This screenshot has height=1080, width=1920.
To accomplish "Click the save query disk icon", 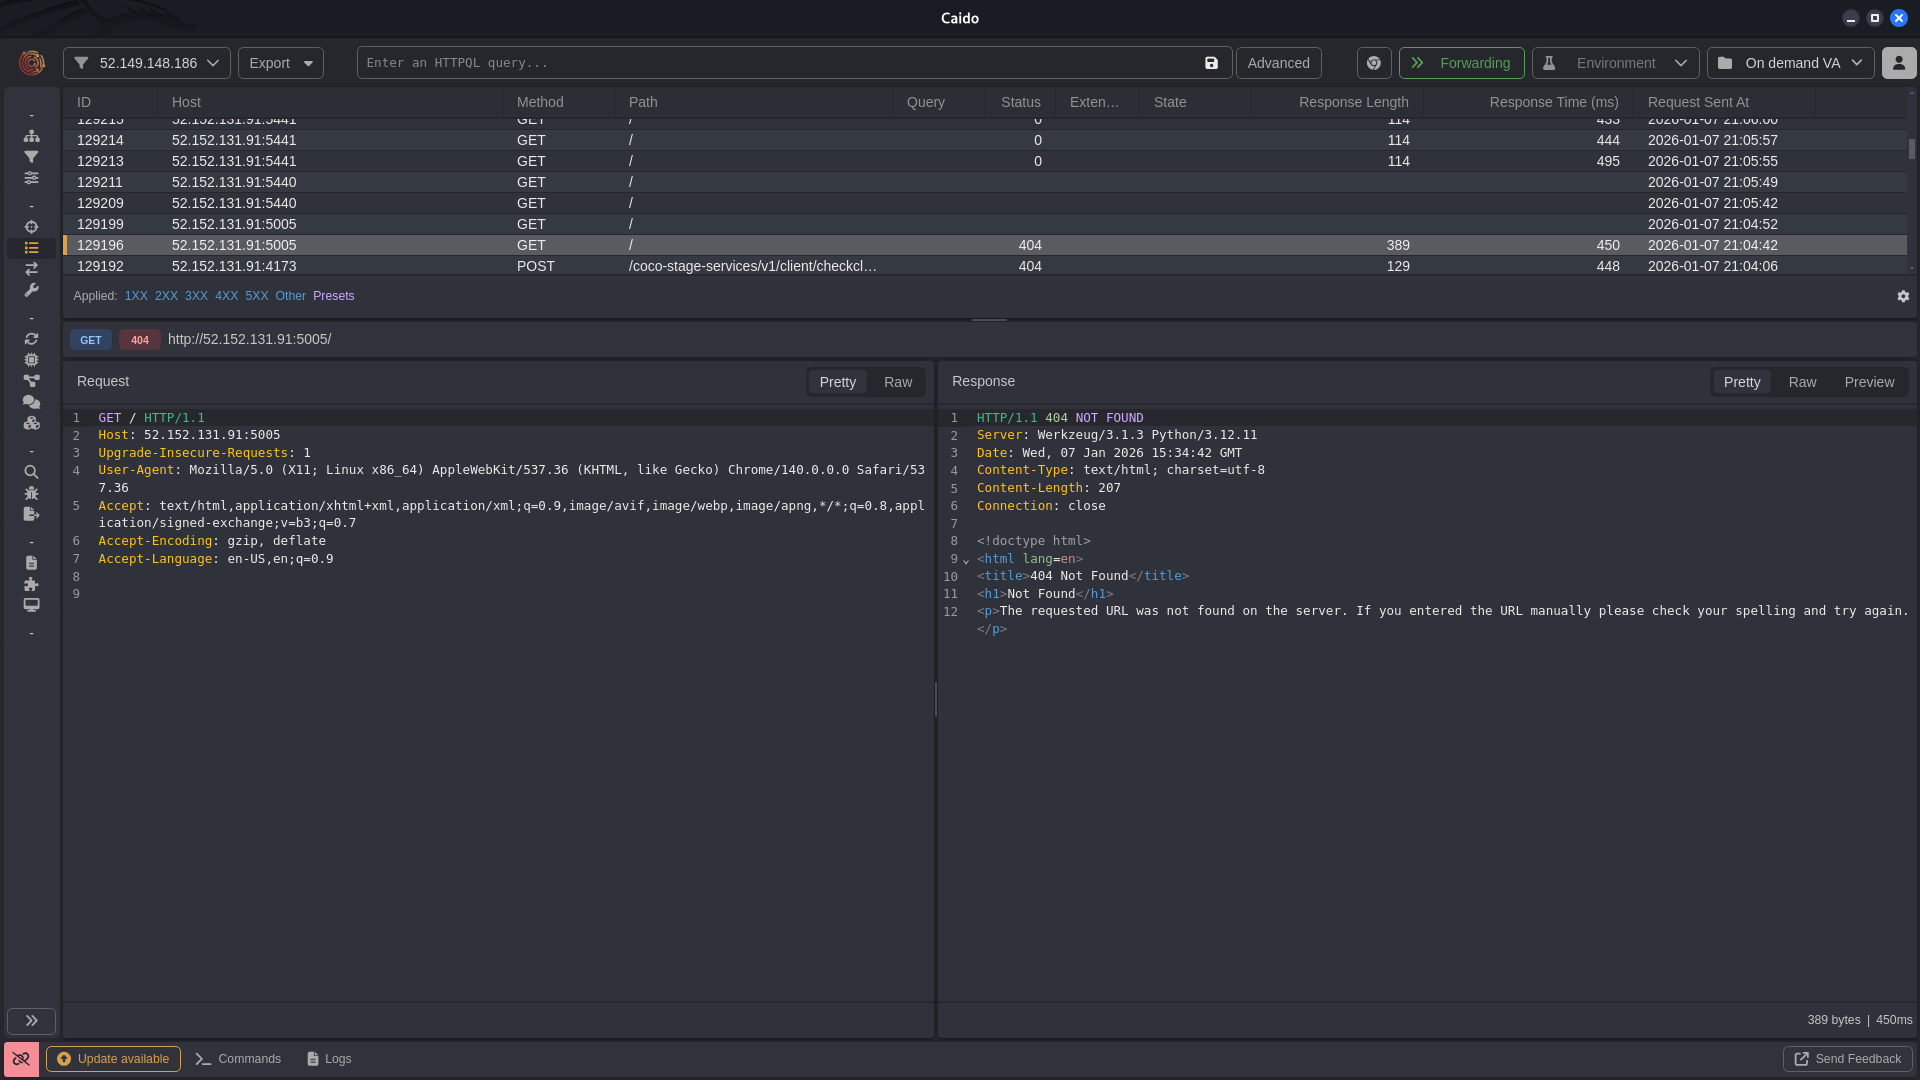I will 1211,63.
